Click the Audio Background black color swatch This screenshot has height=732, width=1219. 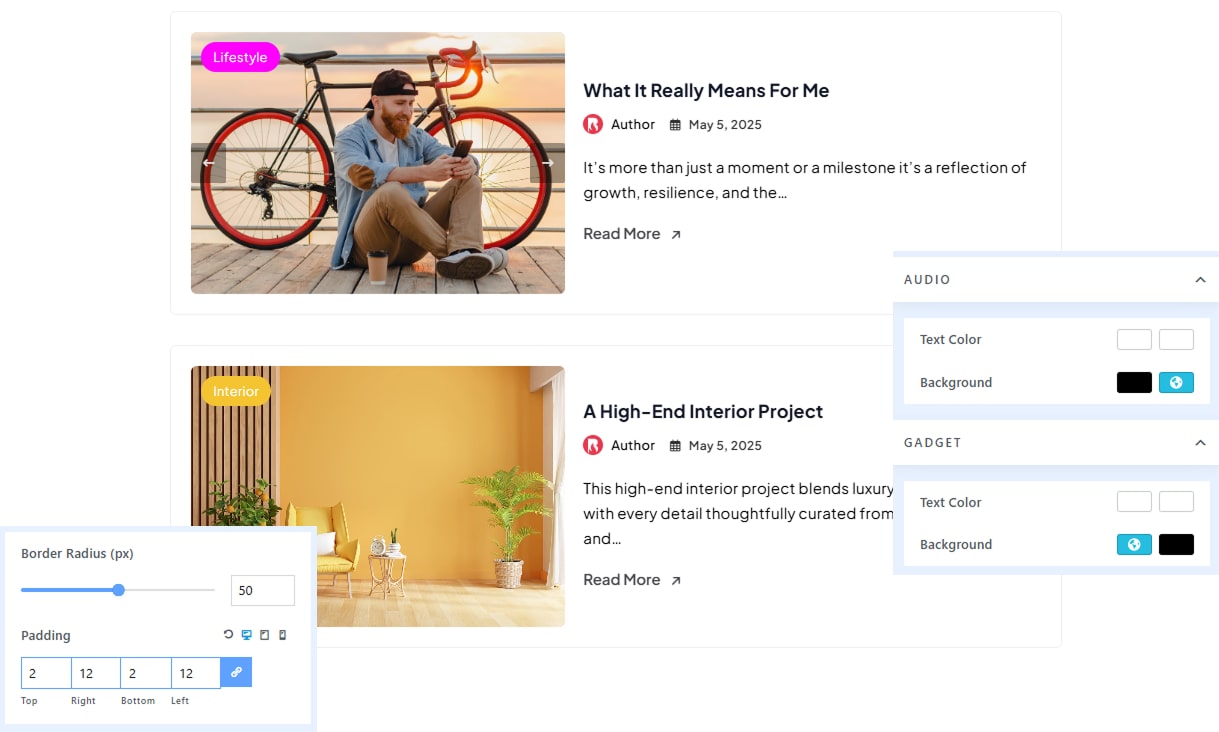click(1134, 382)
